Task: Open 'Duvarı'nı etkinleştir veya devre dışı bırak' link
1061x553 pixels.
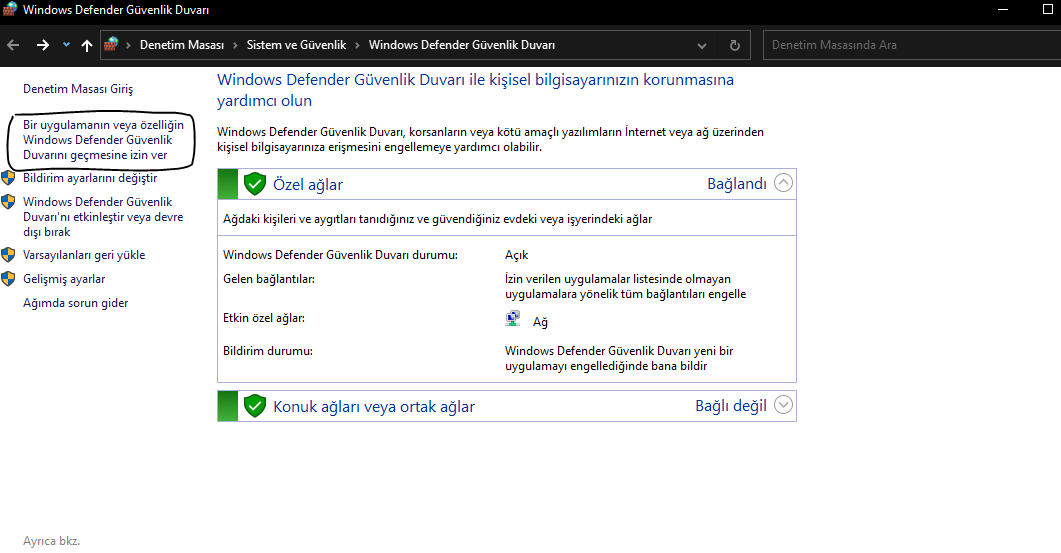Action: (x=103, y=217)
